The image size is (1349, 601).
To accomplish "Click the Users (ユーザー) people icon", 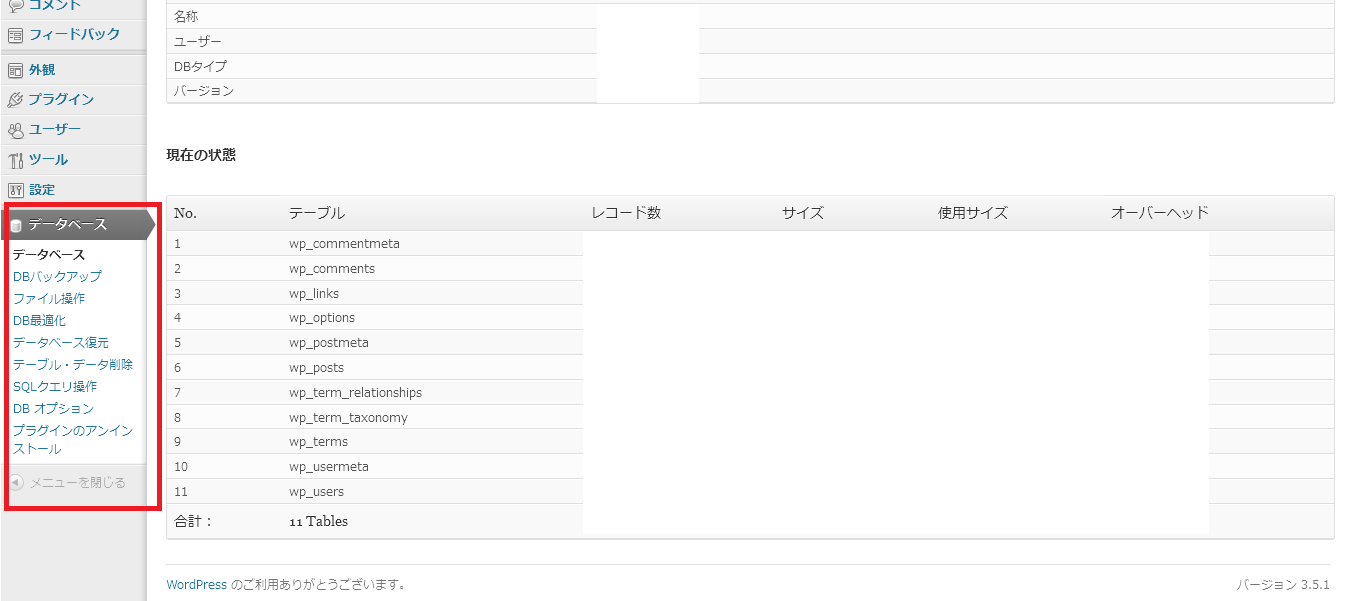I will point(15,130).
